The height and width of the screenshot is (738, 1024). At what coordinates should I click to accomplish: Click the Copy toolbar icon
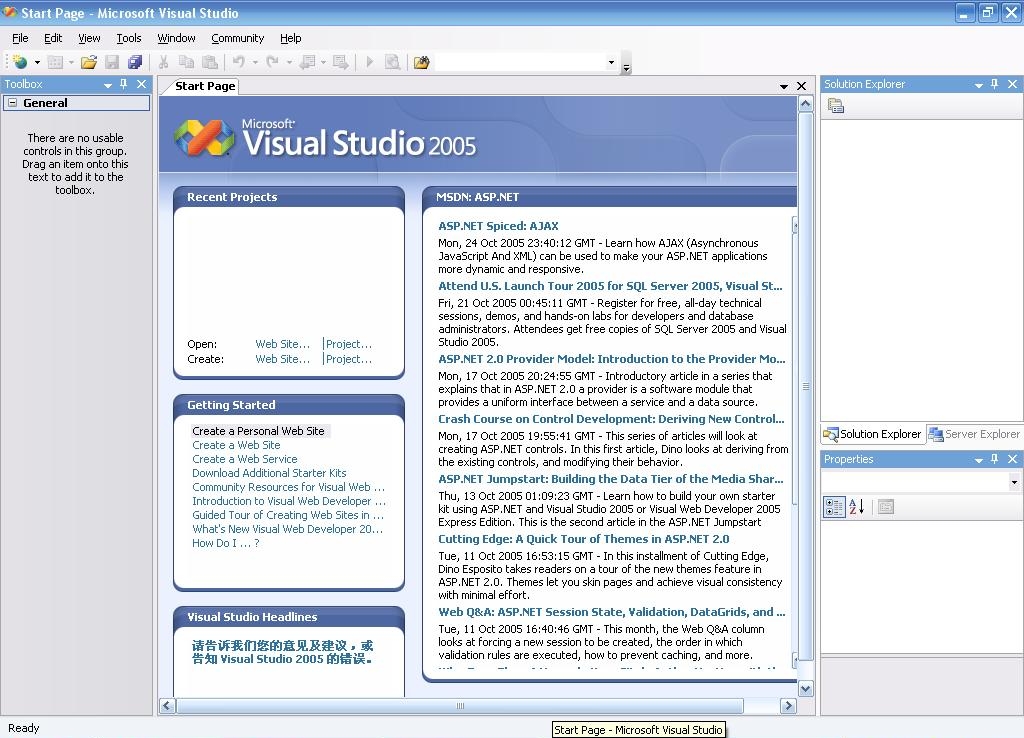point(186,63)
